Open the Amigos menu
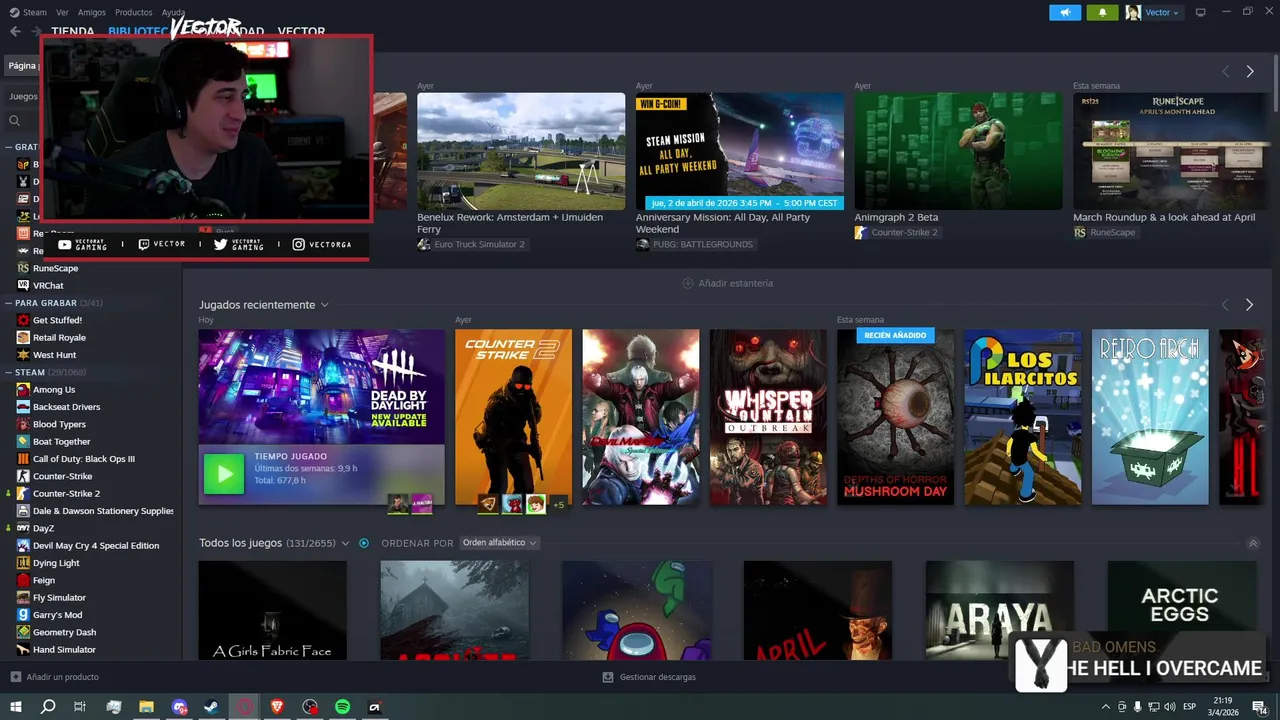Screen dimensions: 1280x720 point(92,12)
